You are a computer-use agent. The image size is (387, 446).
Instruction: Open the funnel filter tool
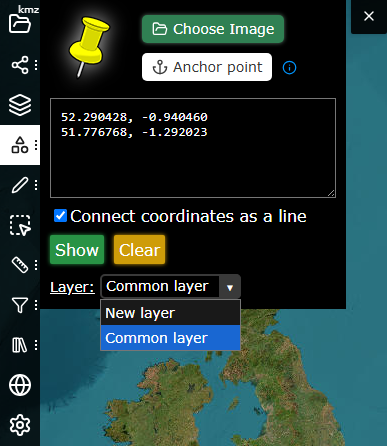(x=20, y=305)
